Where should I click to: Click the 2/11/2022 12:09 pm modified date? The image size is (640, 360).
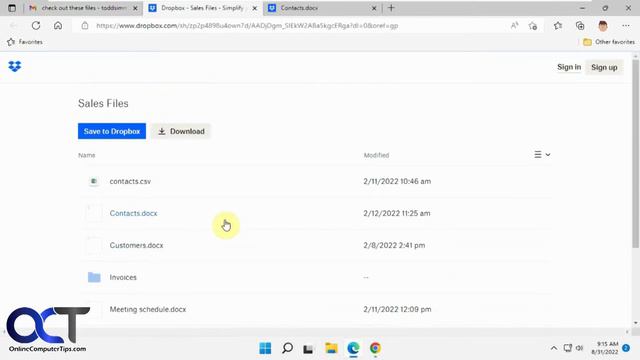pyautogui.click(x=397, y=309)
